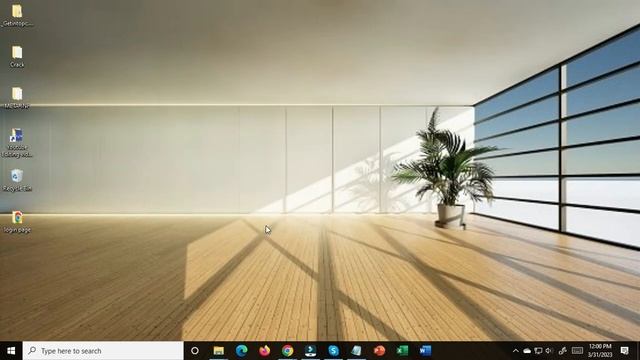This screenshot has width=640, height=360.
Task: Click the pen/link tray icon beside the speaker
Action: 562,351
